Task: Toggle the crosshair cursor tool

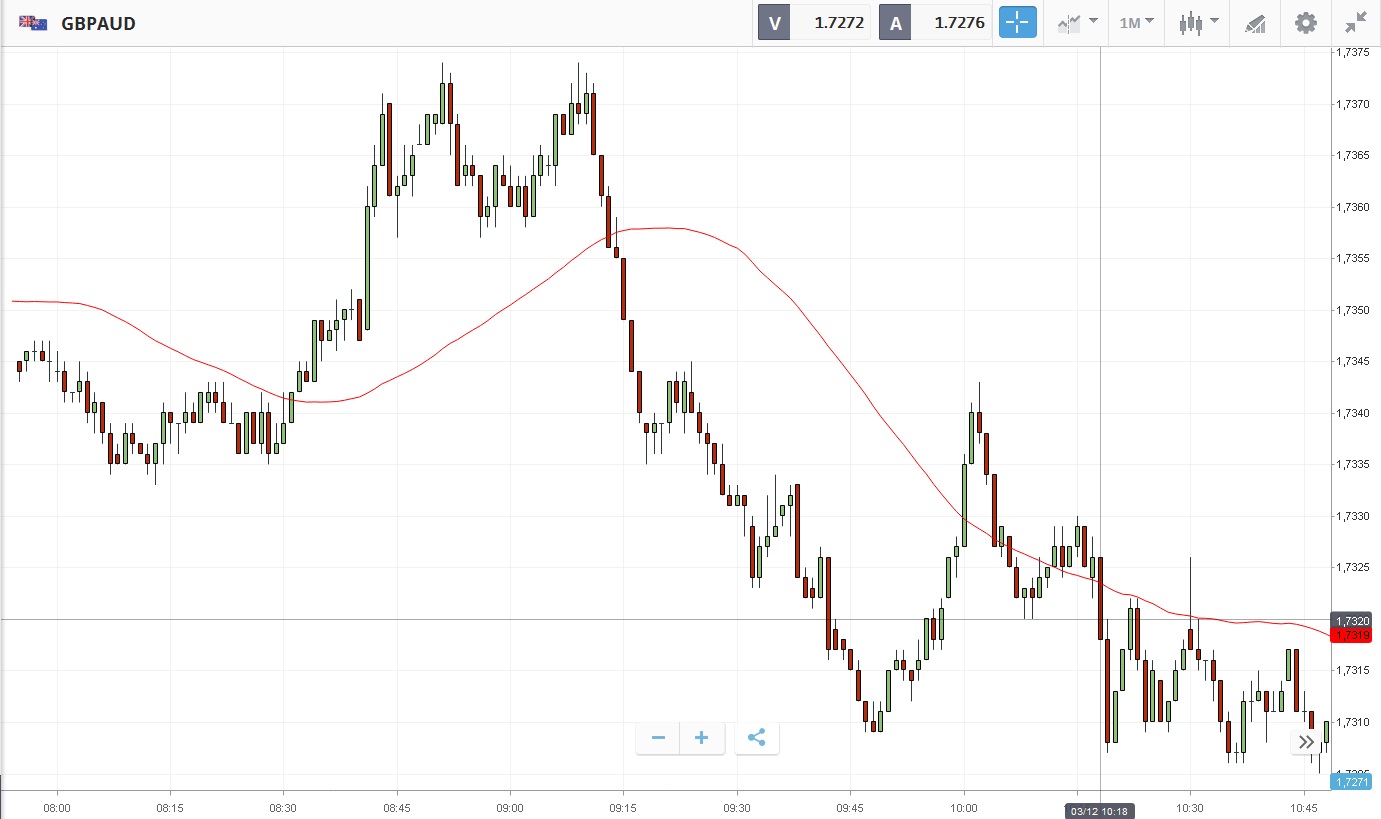Action: [1018, 22]
